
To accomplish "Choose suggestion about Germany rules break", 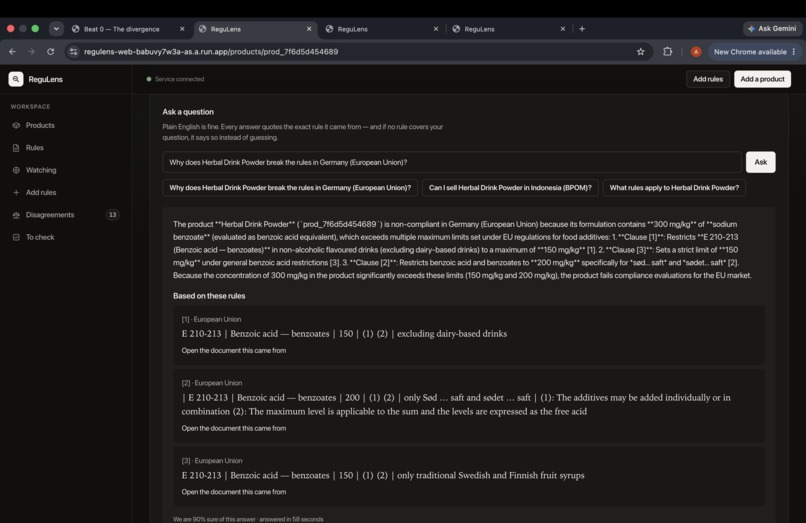I will point(290,188).
